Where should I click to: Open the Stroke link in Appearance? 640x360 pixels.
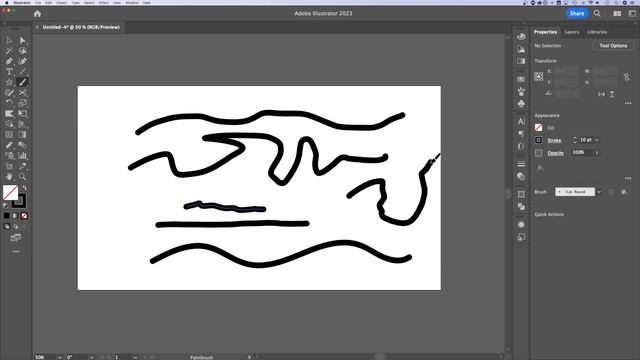pyautogui.click(x=554, y=140)
